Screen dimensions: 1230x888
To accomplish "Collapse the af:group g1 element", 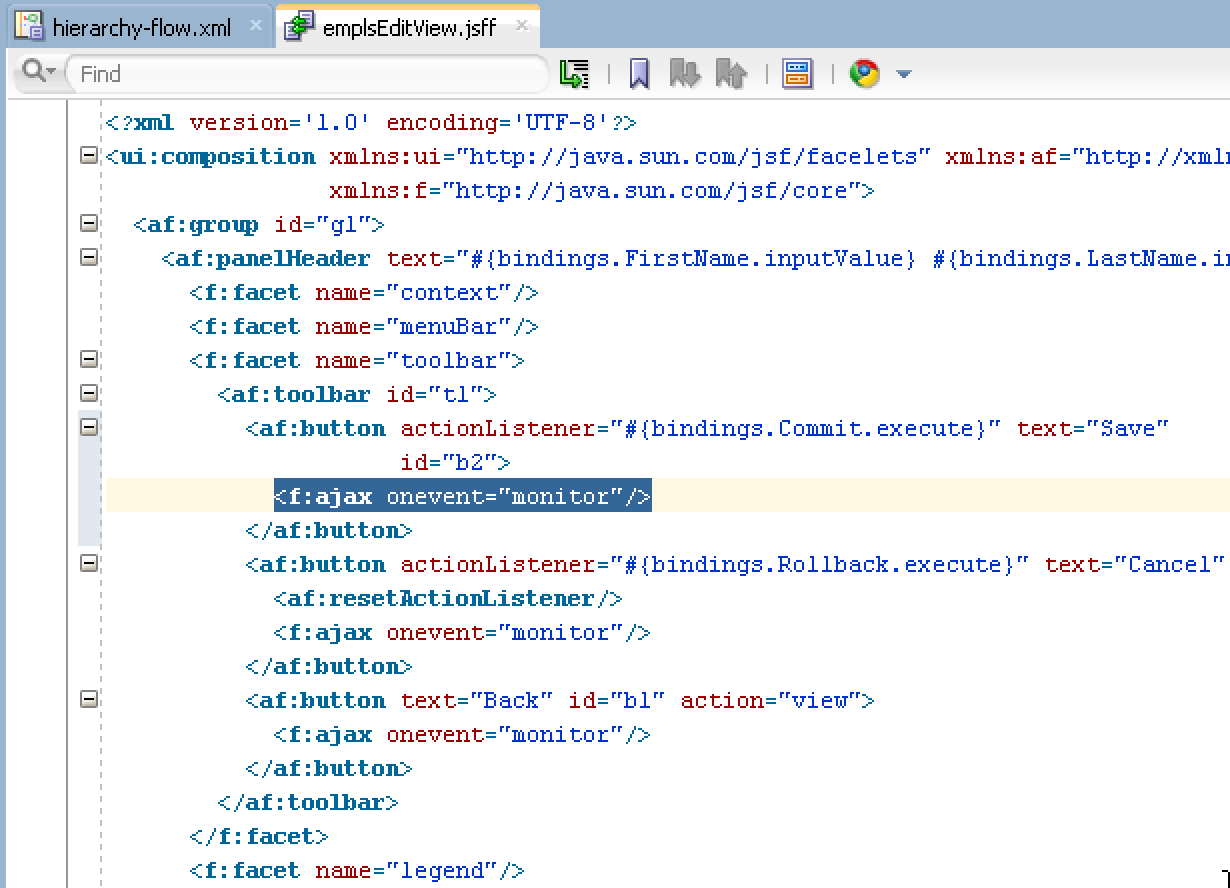I will click(x=89, y=223).
